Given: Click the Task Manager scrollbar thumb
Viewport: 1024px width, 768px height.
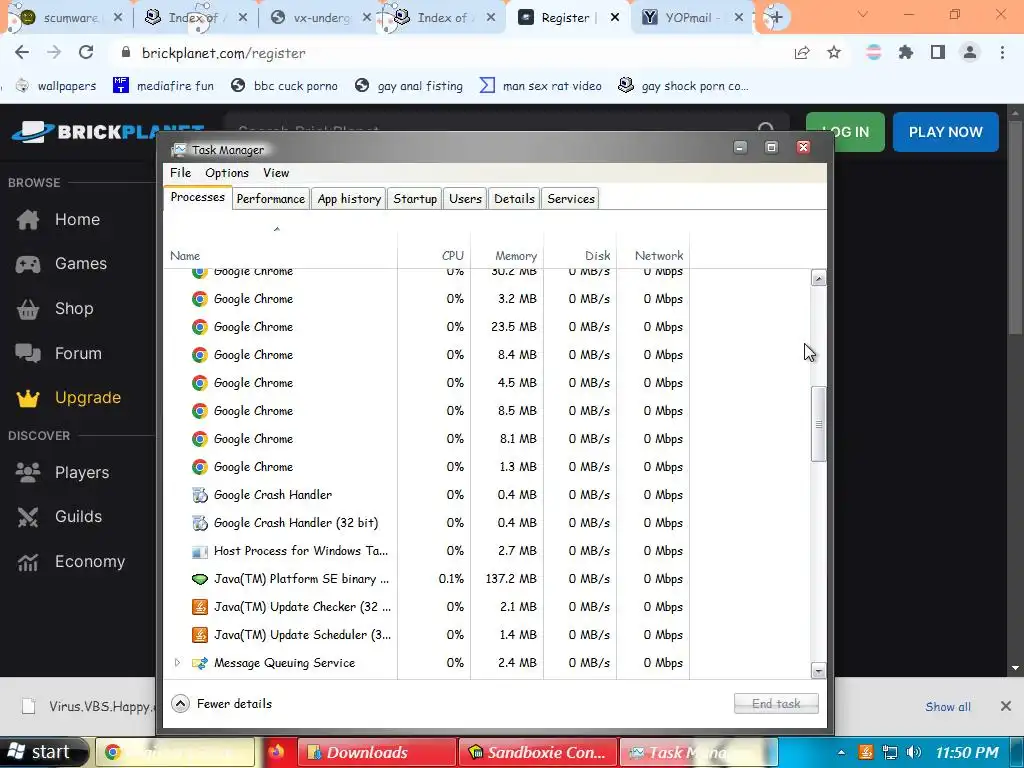Looking at the screenshot, I should [x=818, y=424].
